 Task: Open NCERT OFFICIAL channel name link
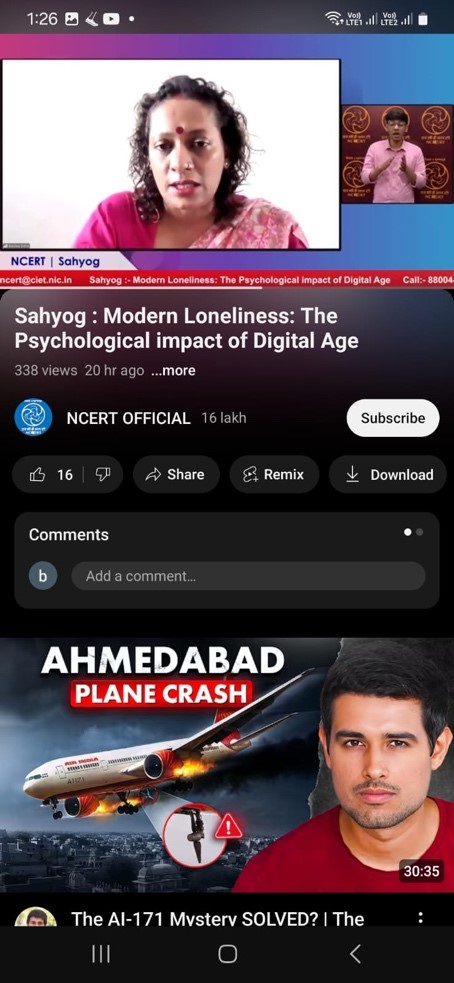(x=129, y=418)
